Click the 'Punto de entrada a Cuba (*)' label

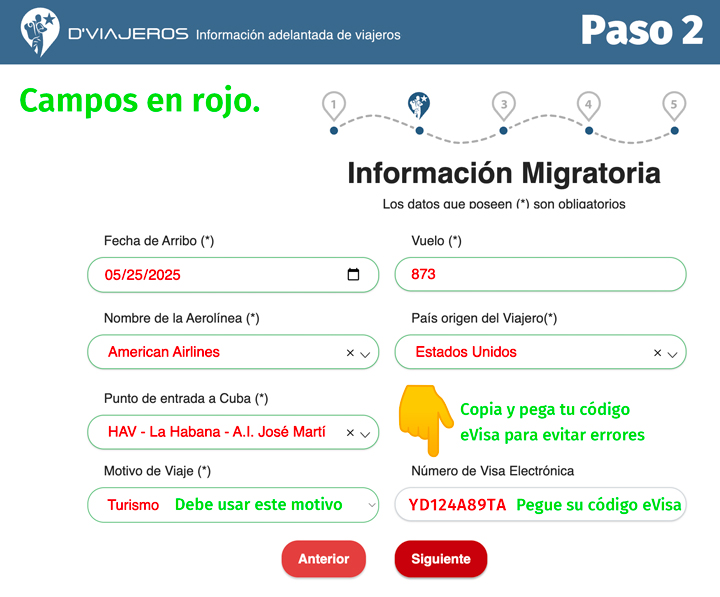pos(186,398)
